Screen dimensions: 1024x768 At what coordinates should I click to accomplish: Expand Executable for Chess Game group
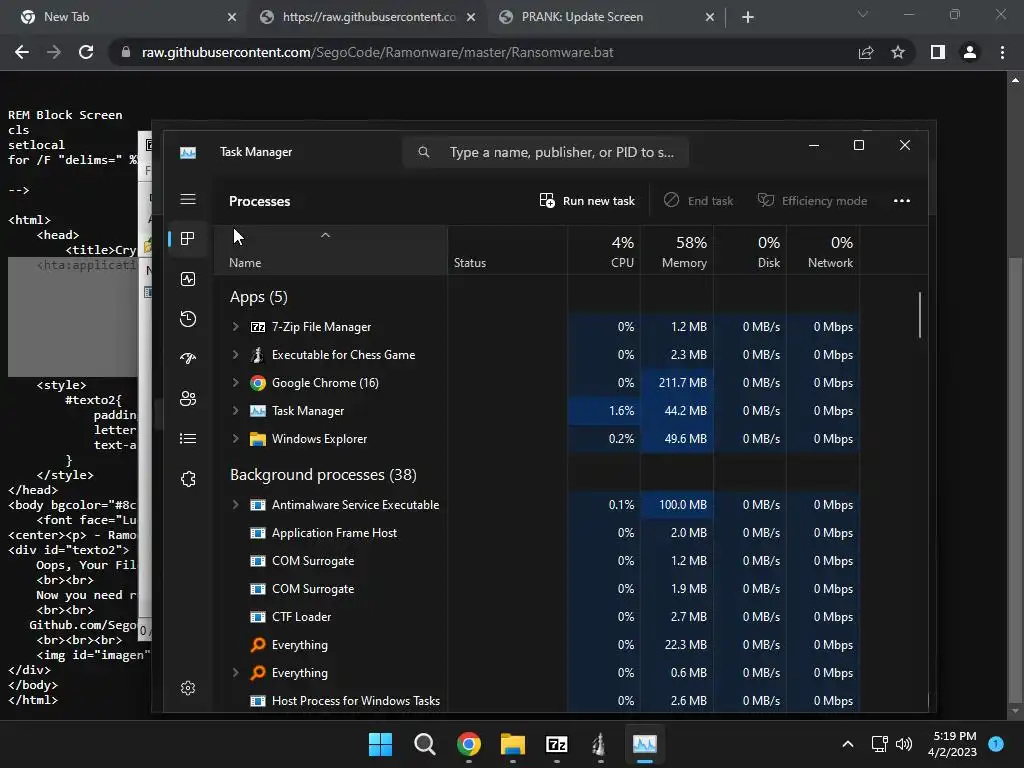[x=236, y=355]
